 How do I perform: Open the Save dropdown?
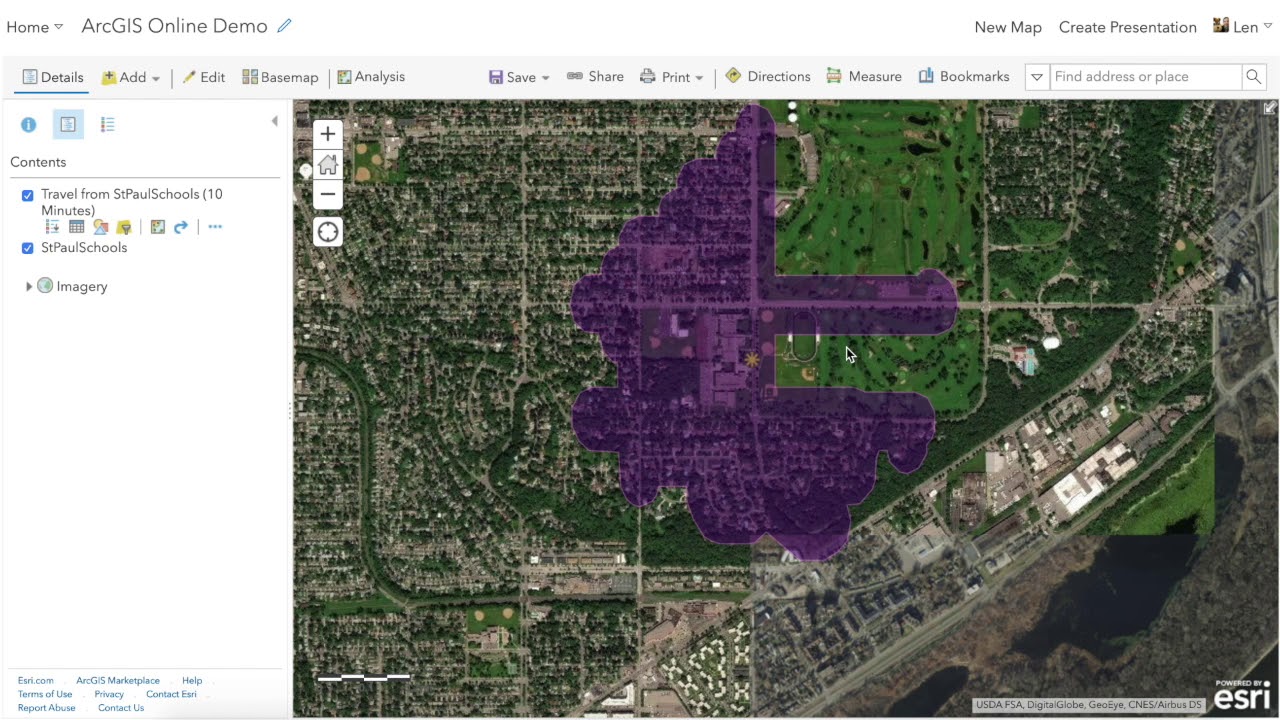pos(519,77)
